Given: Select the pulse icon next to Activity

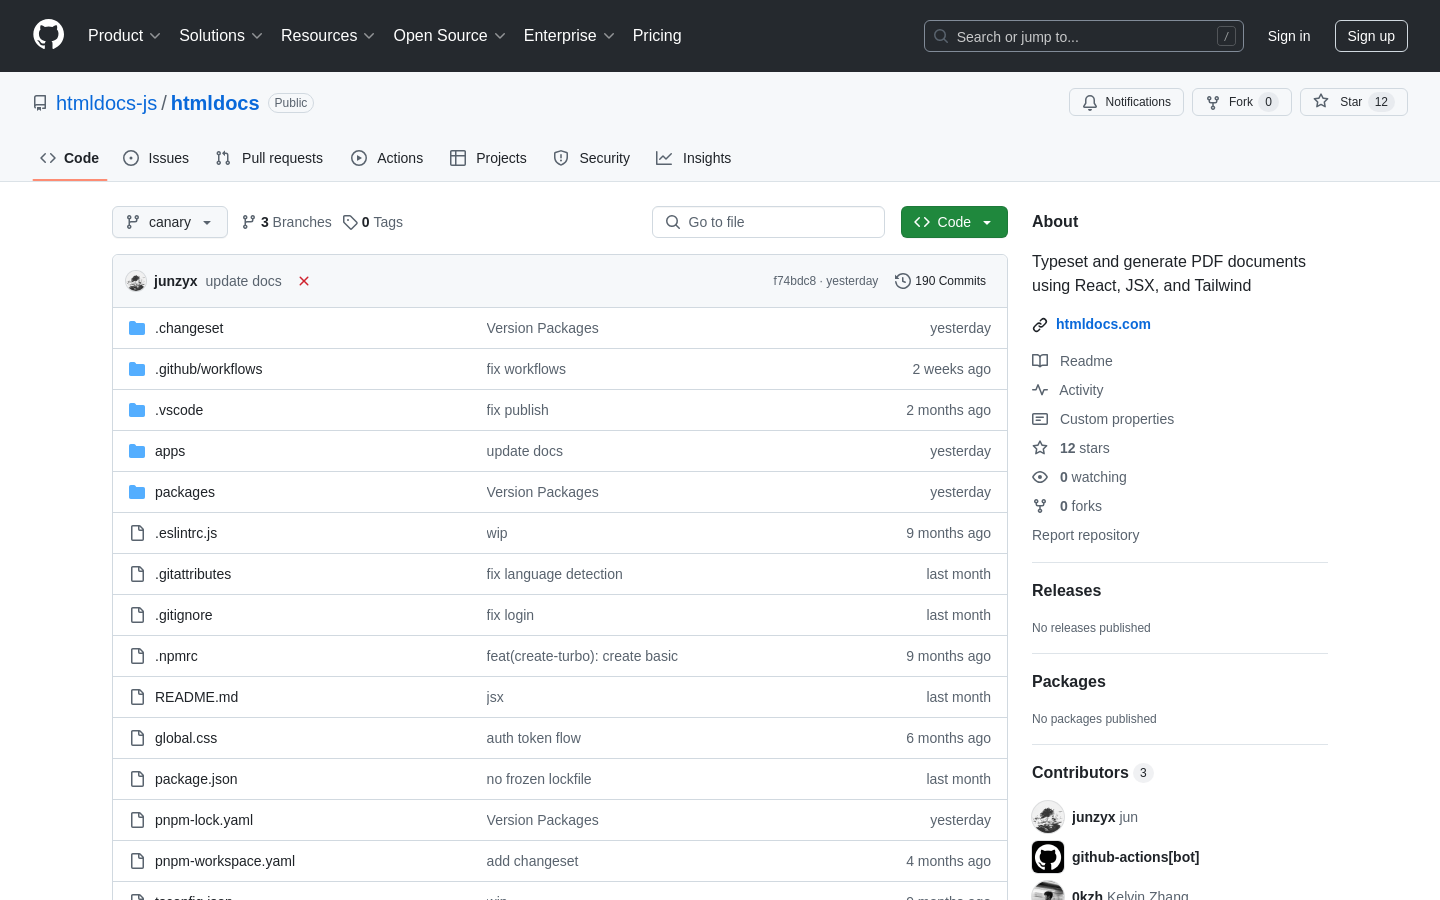Looking at the screenshot, I should pyautogui.click(x=1040, y=390).
